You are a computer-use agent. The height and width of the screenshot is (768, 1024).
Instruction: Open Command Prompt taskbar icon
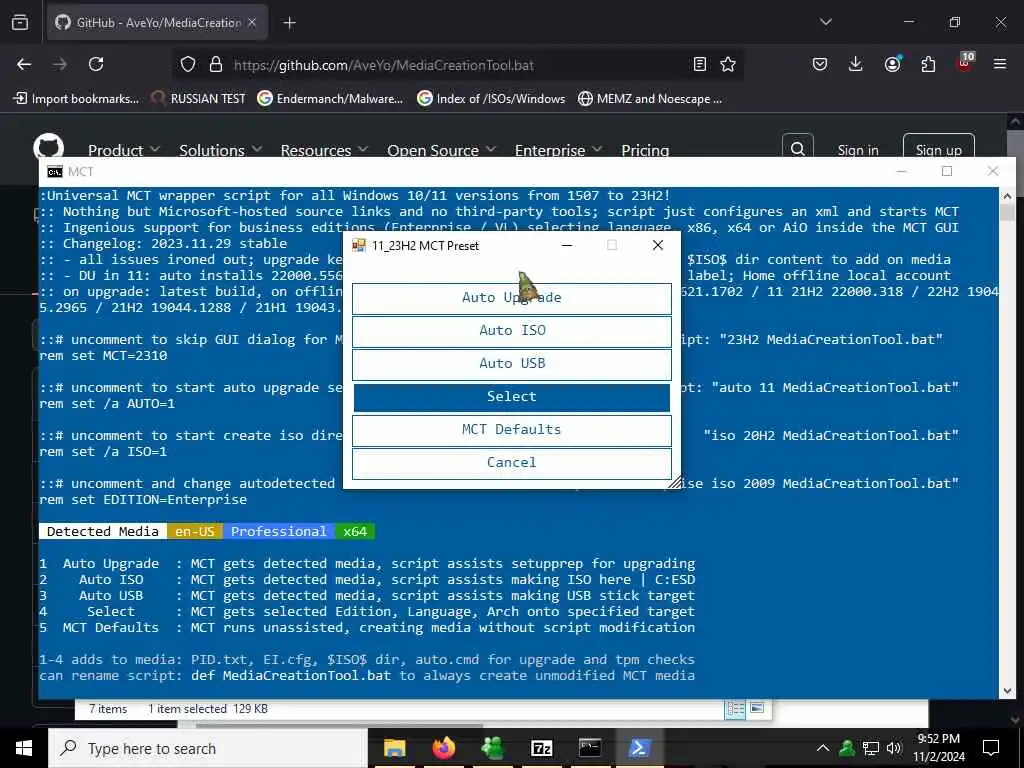pos(590,748)
